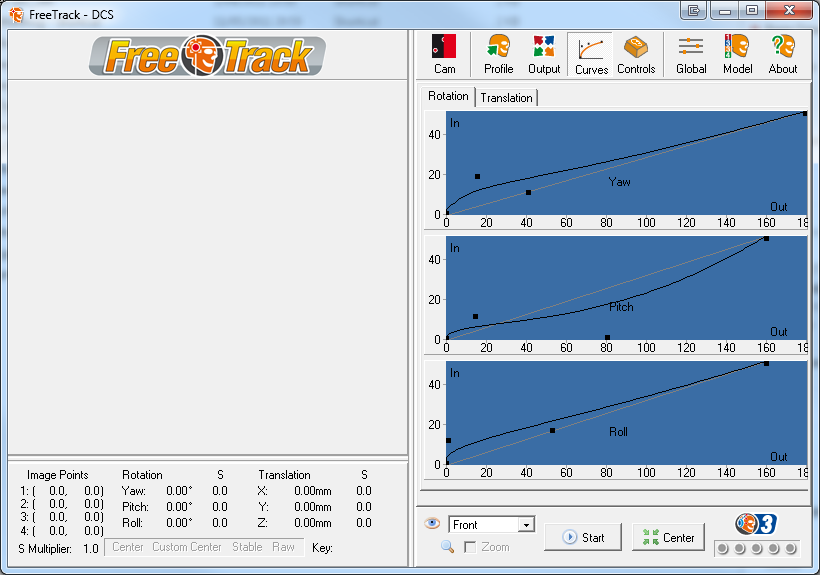Click the Center button with green arrows
The image size is (820, 575).
[668, 537]
